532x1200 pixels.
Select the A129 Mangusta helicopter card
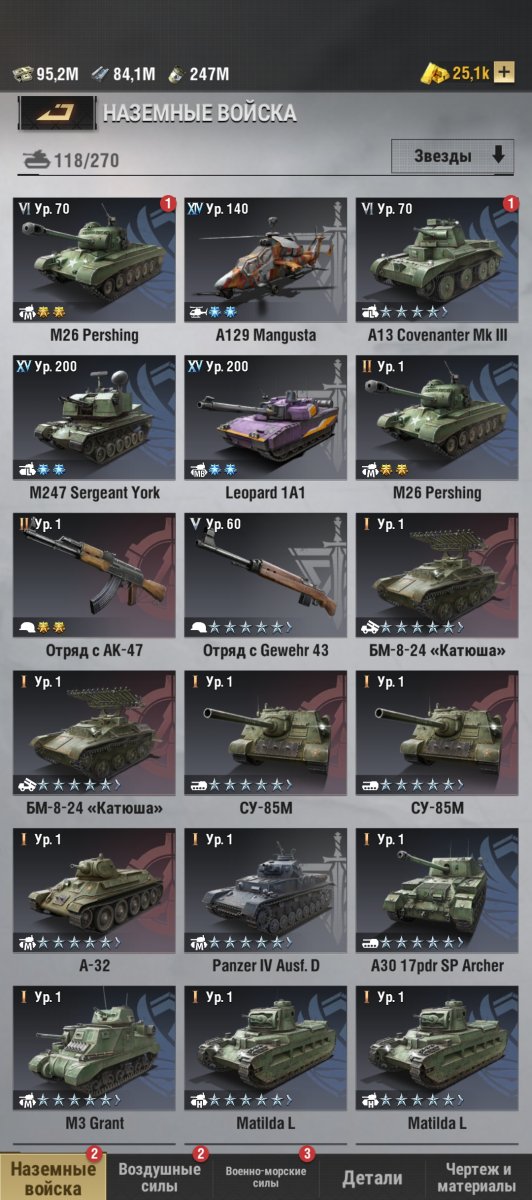coord(265,270)
